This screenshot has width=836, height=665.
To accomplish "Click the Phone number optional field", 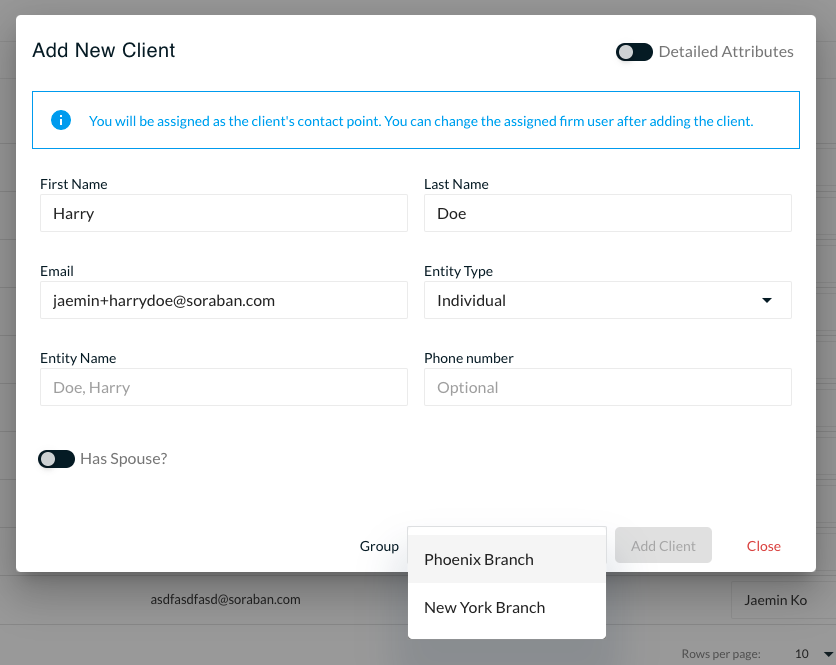I will point(607,387).
